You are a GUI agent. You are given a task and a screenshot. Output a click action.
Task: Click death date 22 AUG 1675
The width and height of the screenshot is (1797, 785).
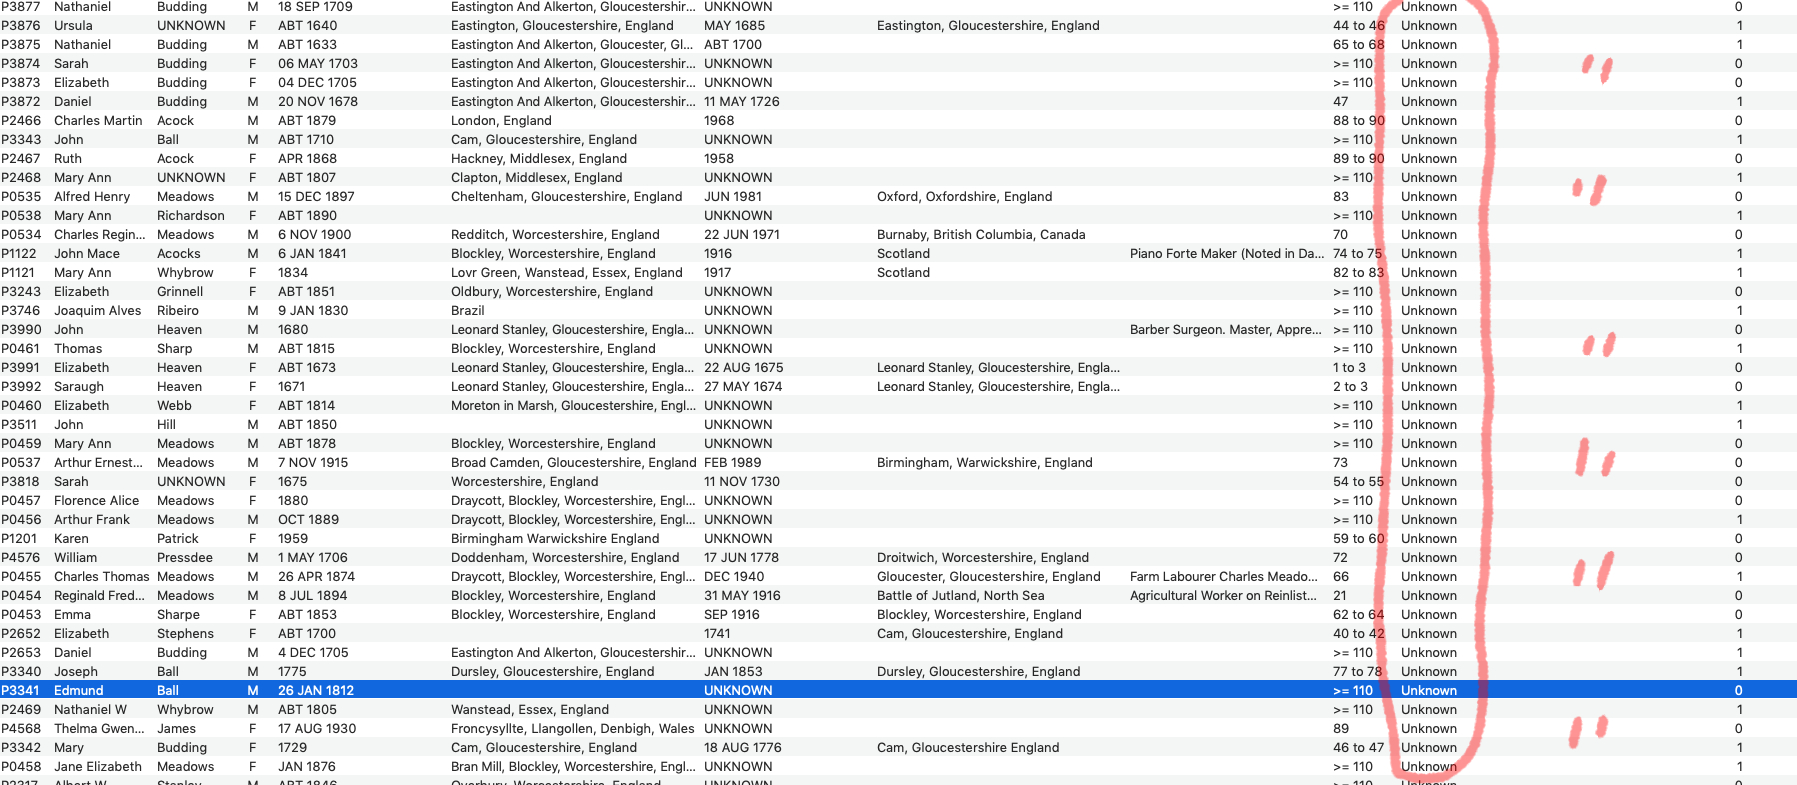point(744,368)
